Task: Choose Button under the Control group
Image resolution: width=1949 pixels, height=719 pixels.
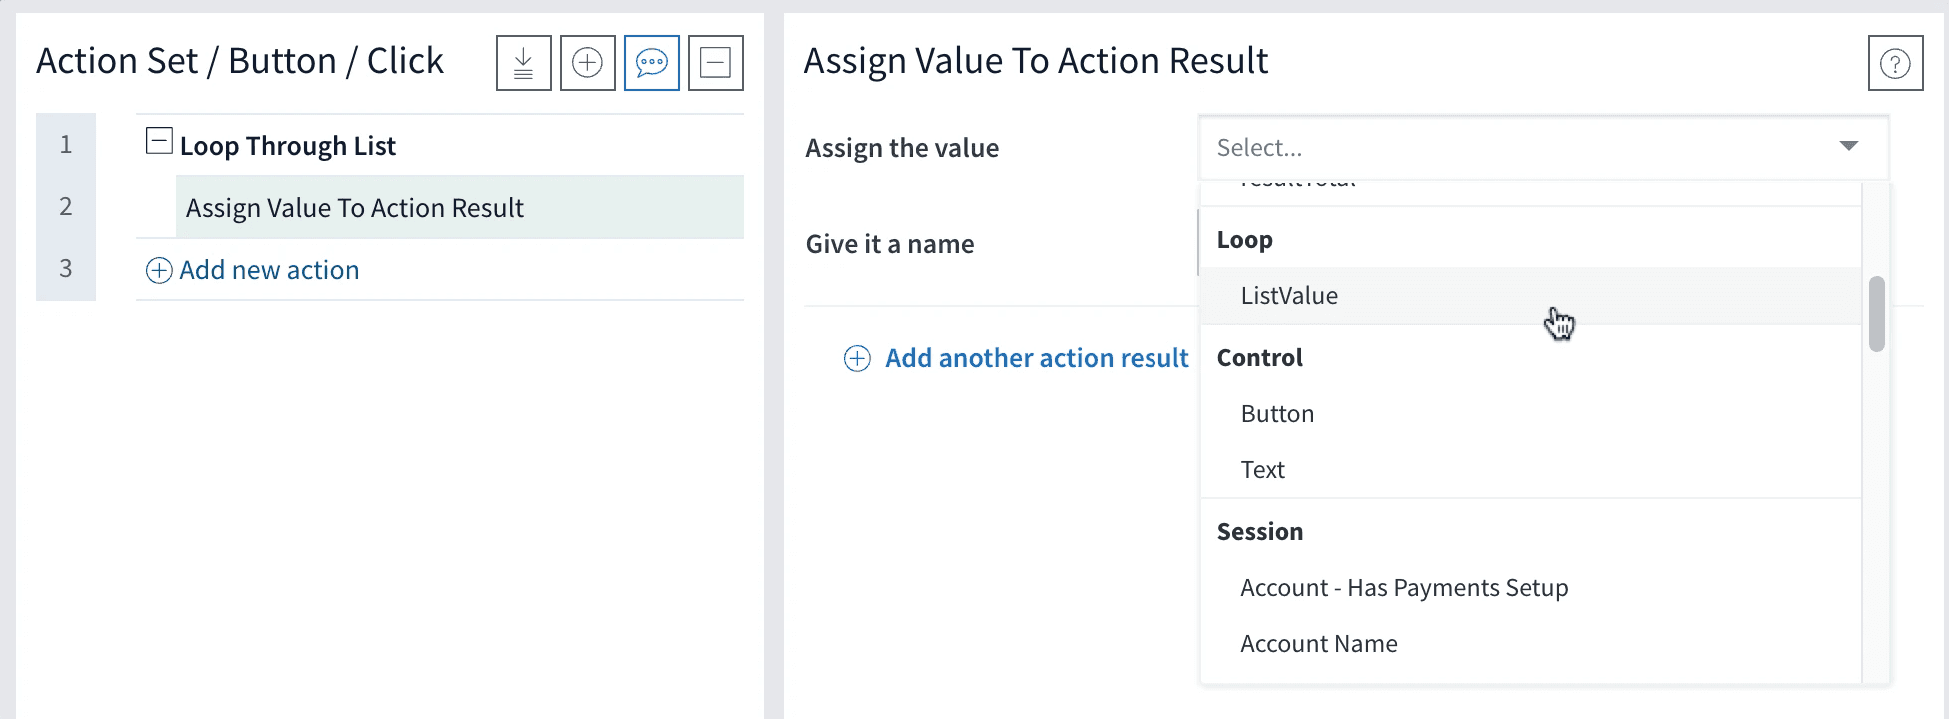Action: 1277,414
